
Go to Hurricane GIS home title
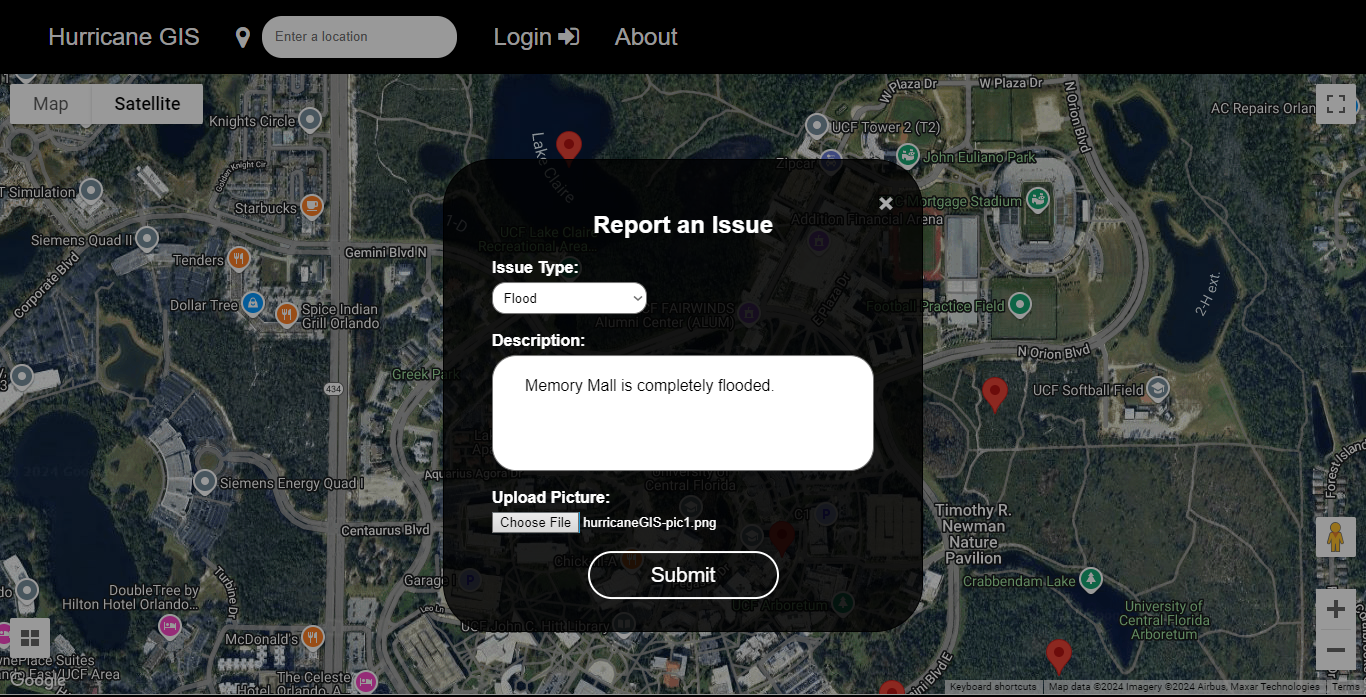tap(124, 37)
